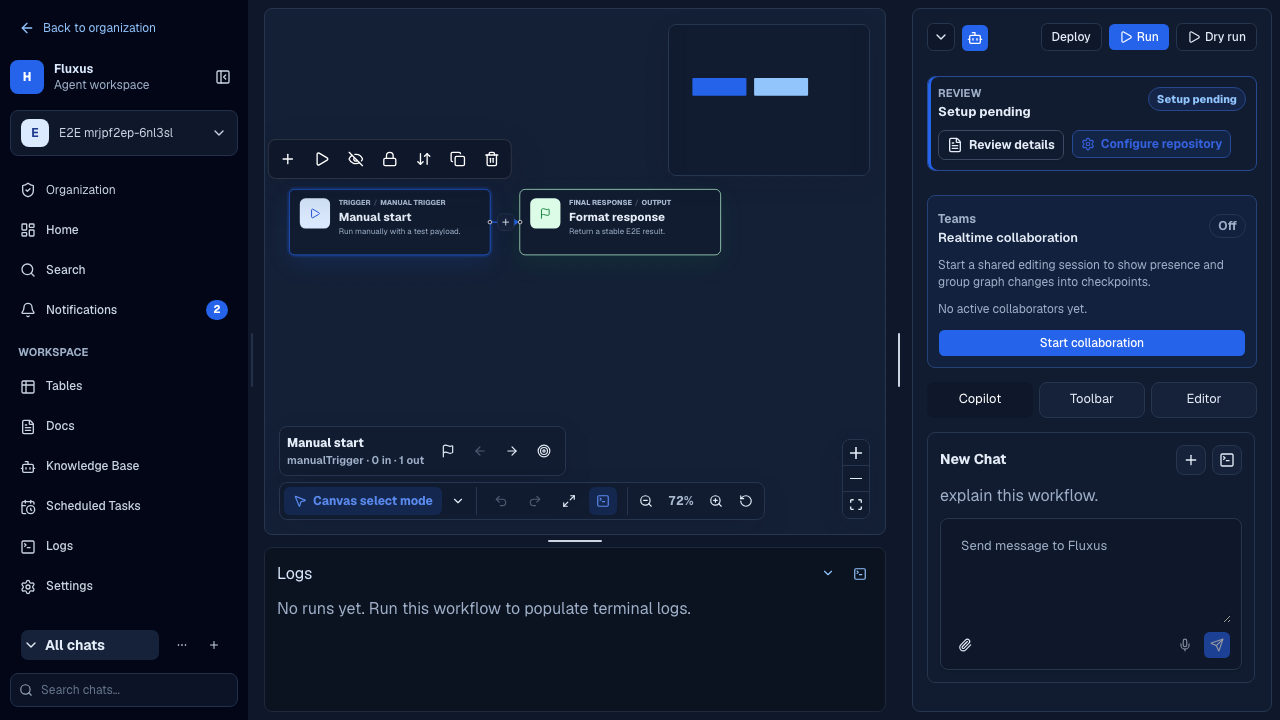Toggle node visibility with the crossed-eye icon
The width and height of the screenshot is (1280, 720).
tap(356, 159)
